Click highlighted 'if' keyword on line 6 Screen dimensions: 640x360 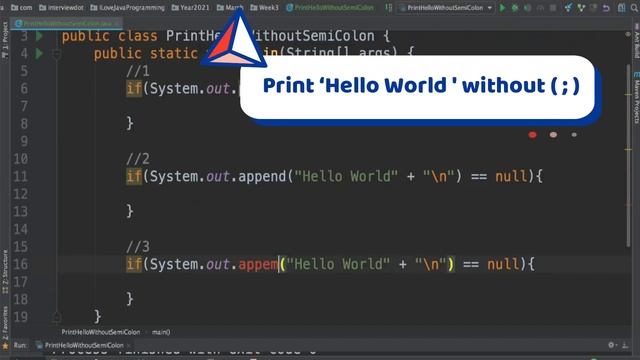click(x=134, y=89)
